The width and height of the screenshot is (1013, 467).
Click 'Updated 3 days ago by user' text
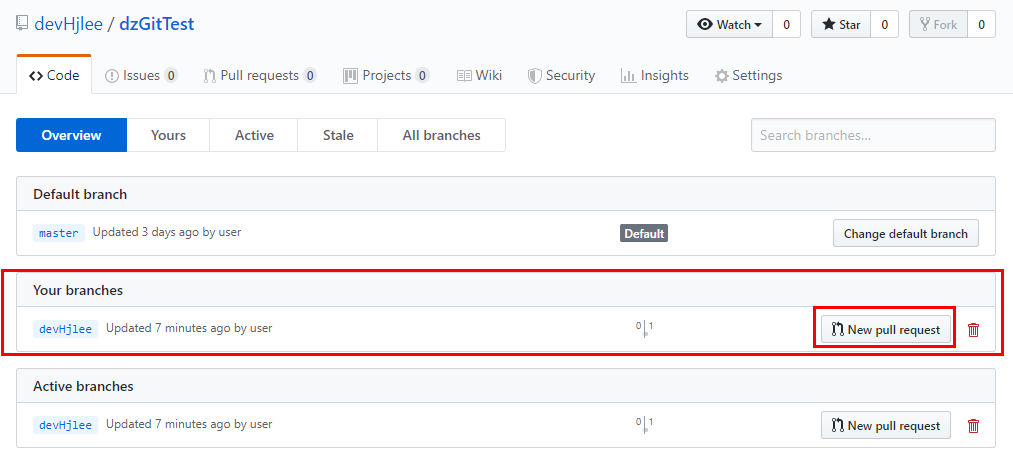pos(167,232)
